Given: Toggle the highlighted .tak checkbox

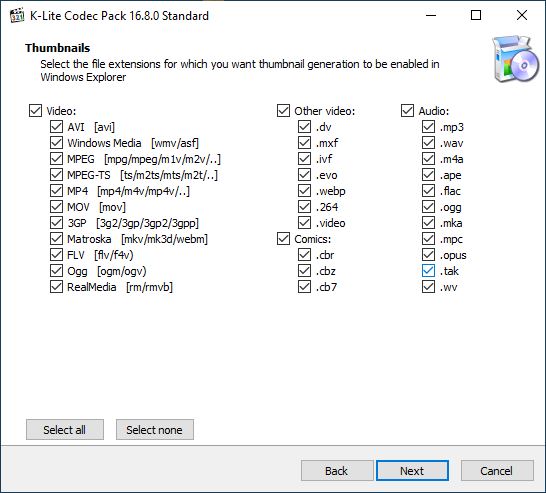Looking at the screenshot, I should click(429, 271).
